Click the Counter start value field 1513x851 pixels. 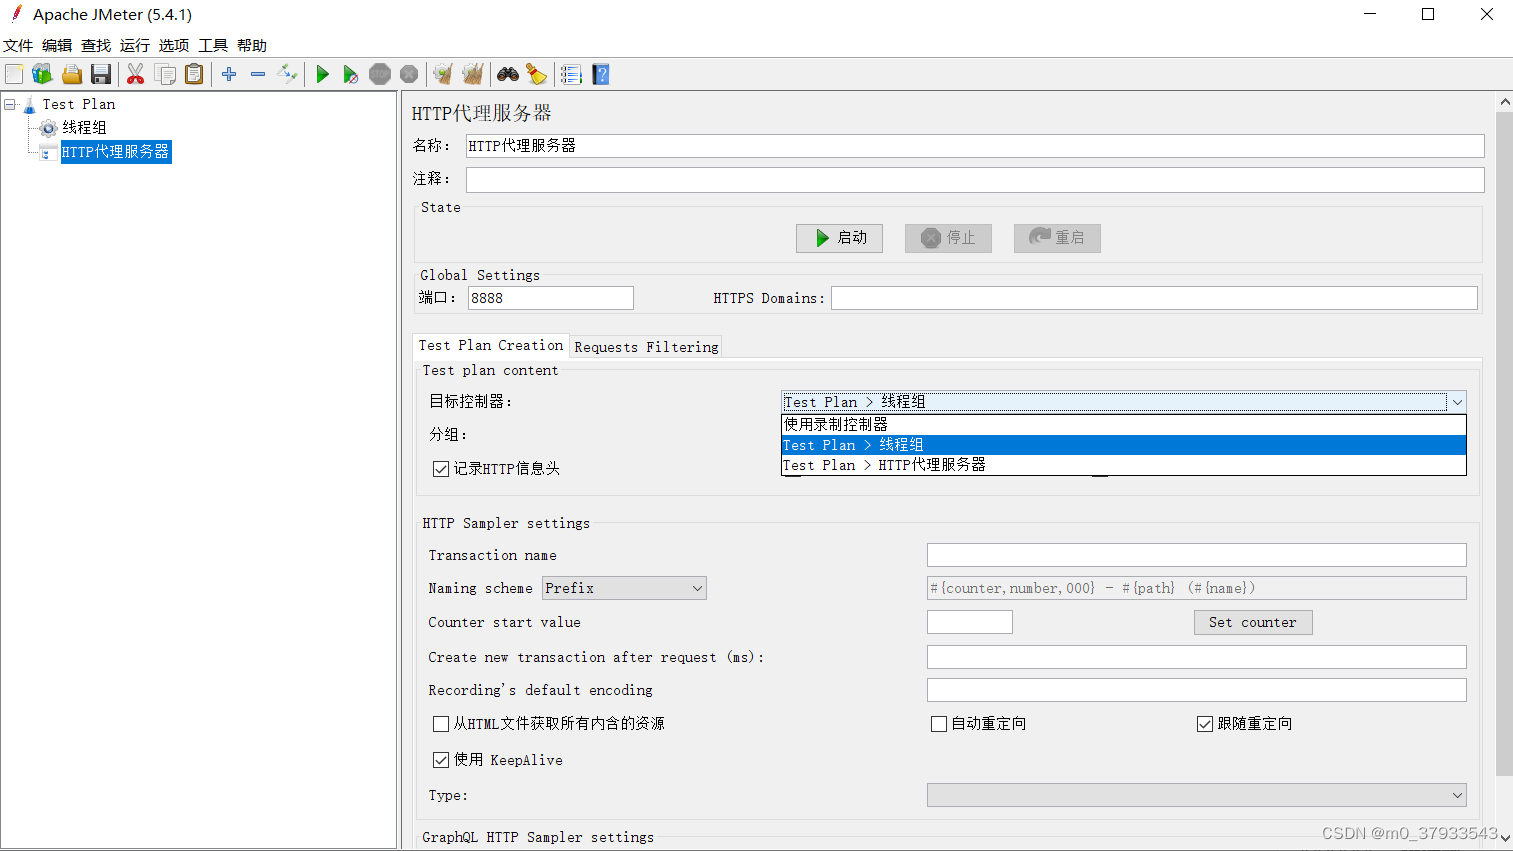tap(969, 622)
